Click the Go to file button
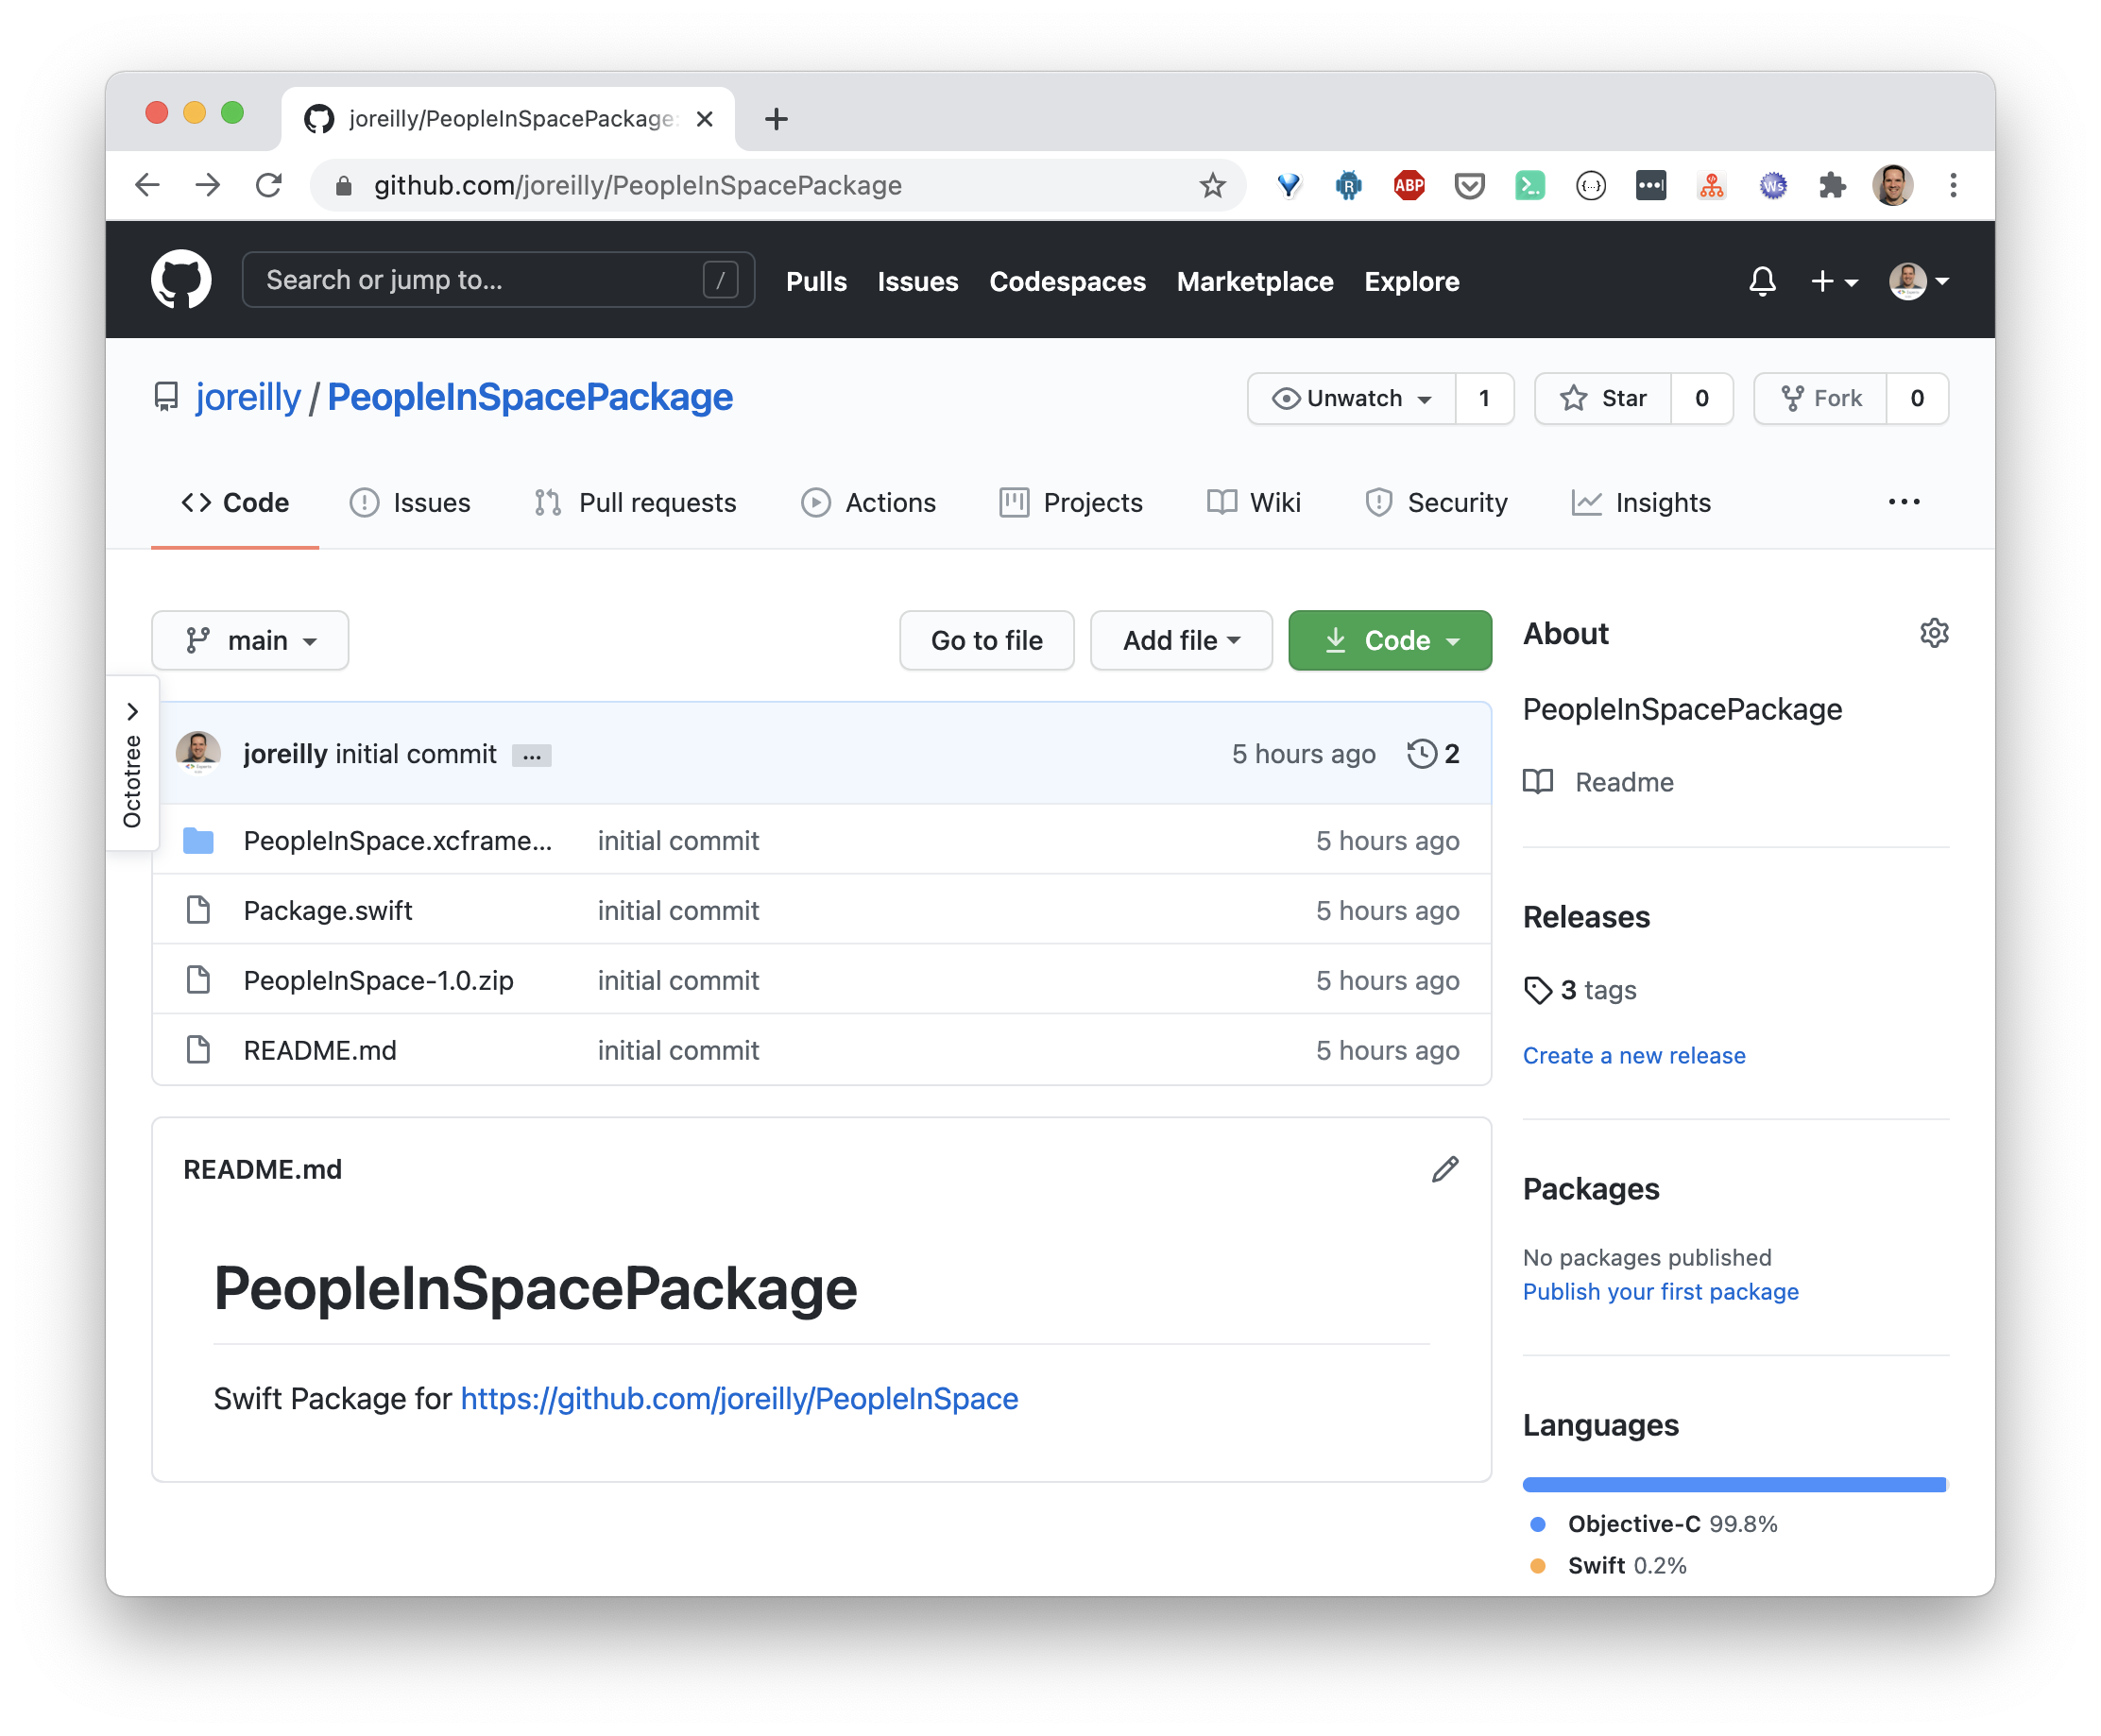The image size is (2101, 1736). click(x=986, y=640)
